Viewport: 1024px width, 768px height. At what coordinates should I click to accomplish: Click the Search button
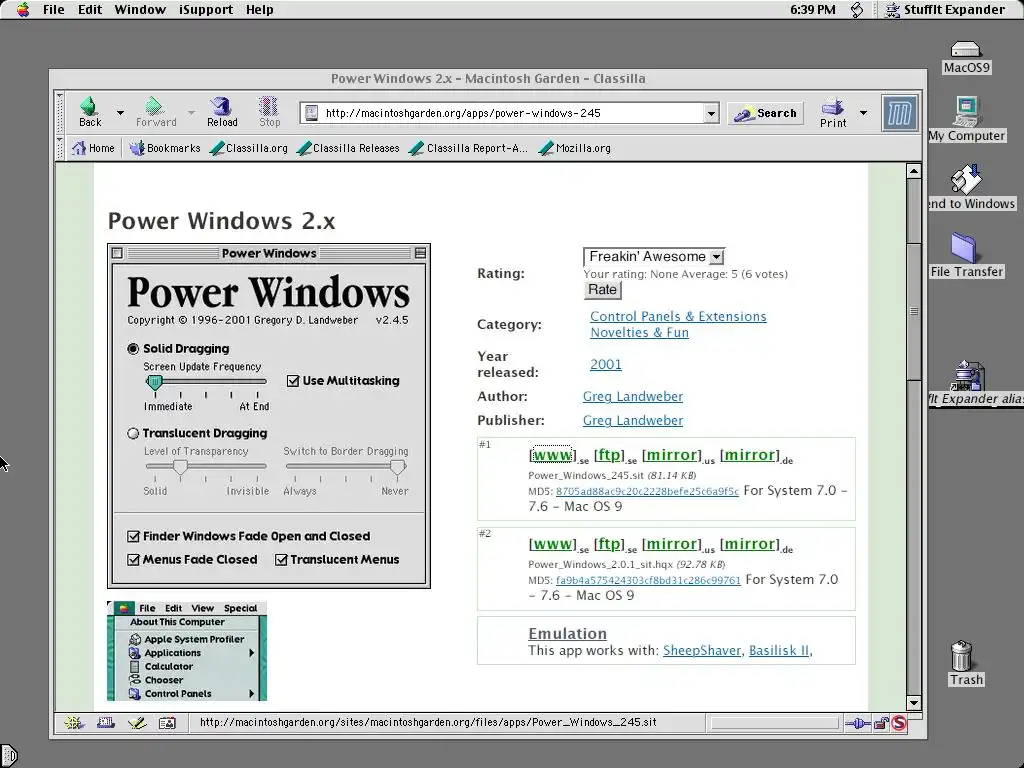click(765, 114)
